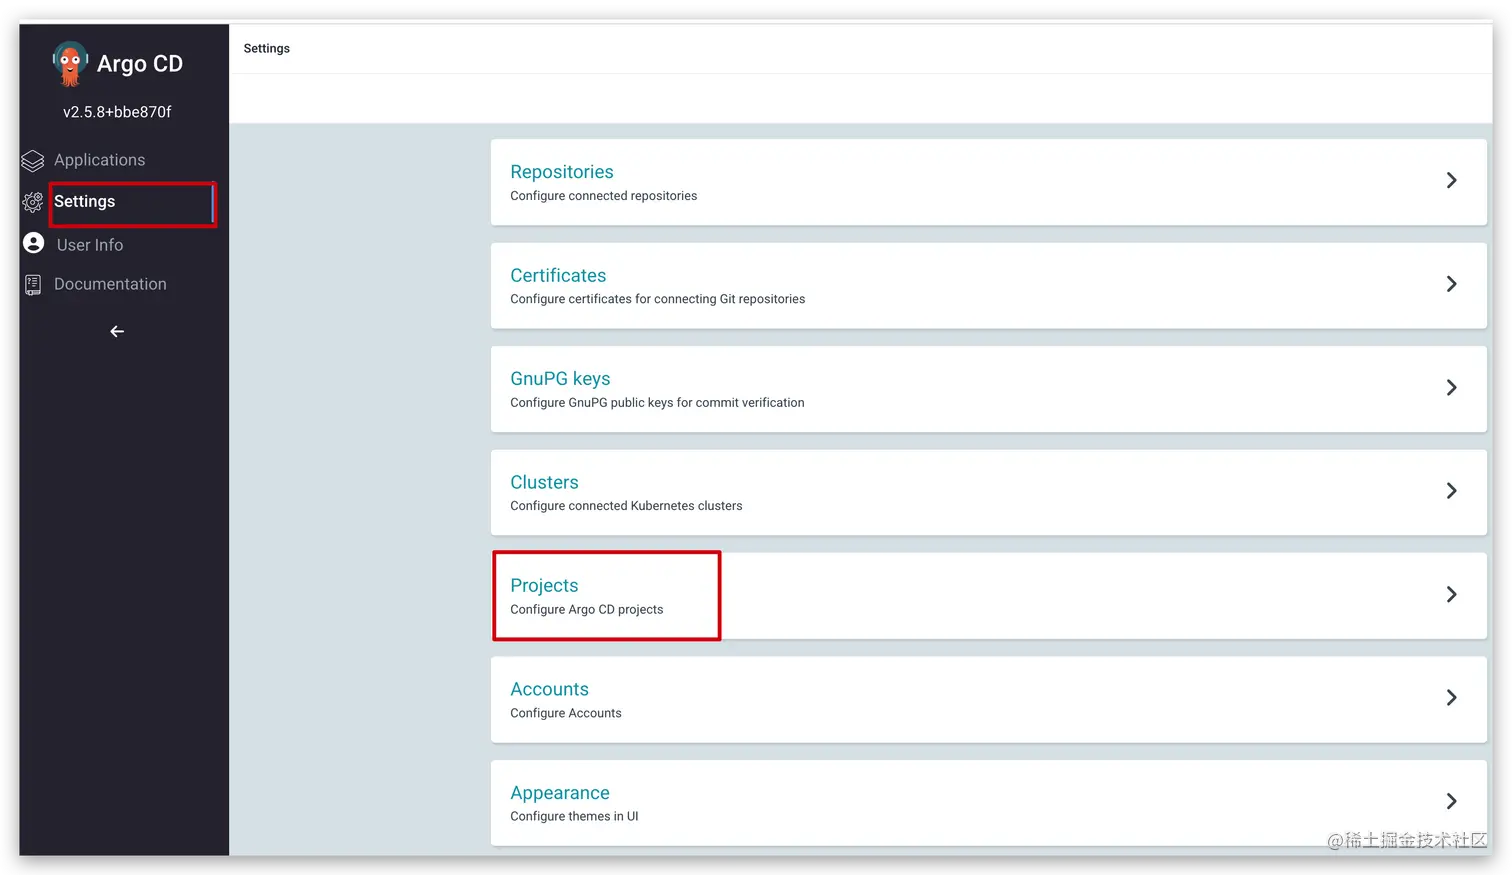Click 'Configure Argo CD projects' text
This screenshot has height=875, width=1512.
[586, 610]
